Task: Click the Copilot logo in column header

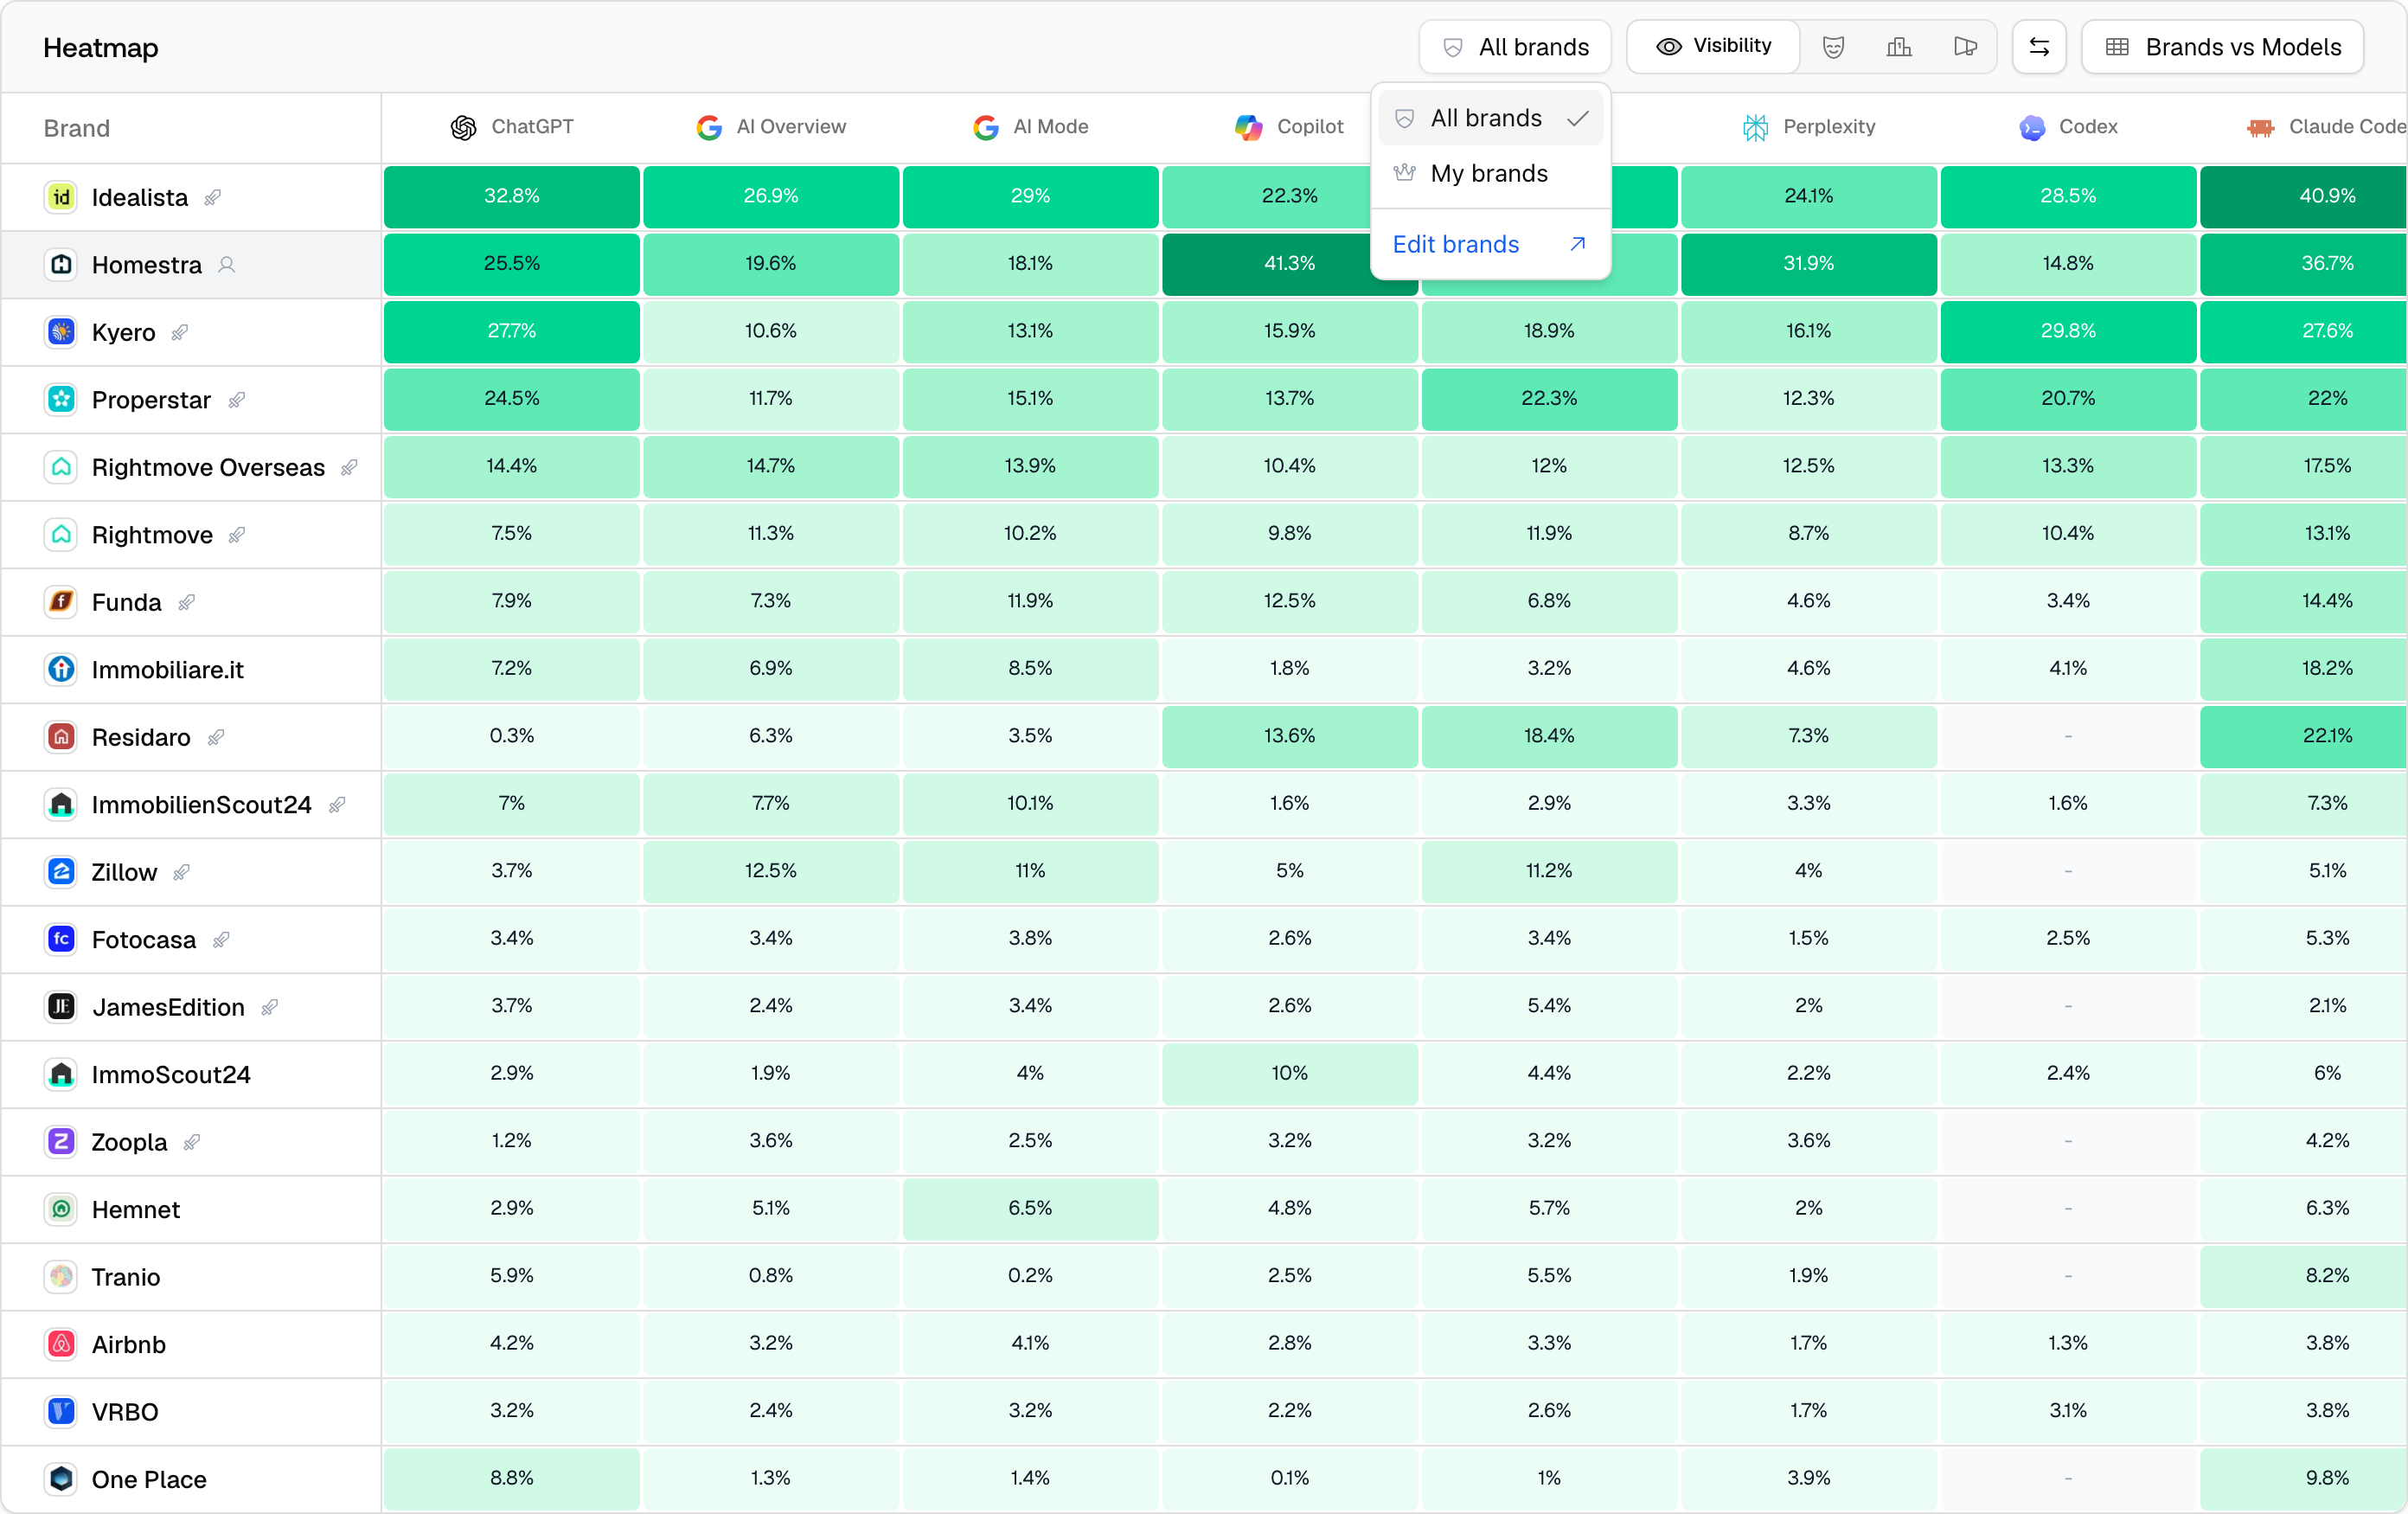Action: [x=1249, y=127]
